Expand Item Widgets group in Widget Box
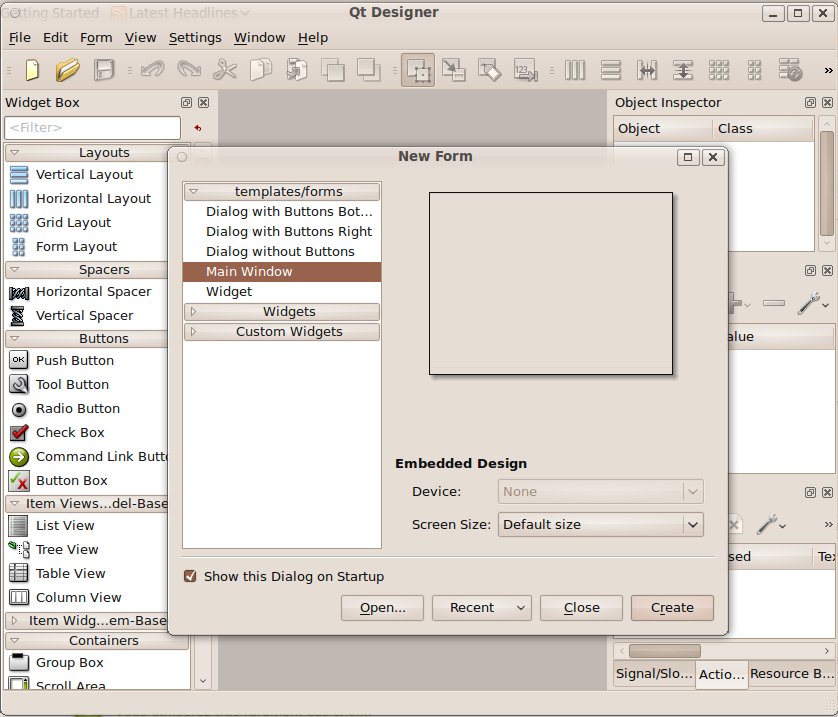The image size is (838, 717). click(15, 620)
